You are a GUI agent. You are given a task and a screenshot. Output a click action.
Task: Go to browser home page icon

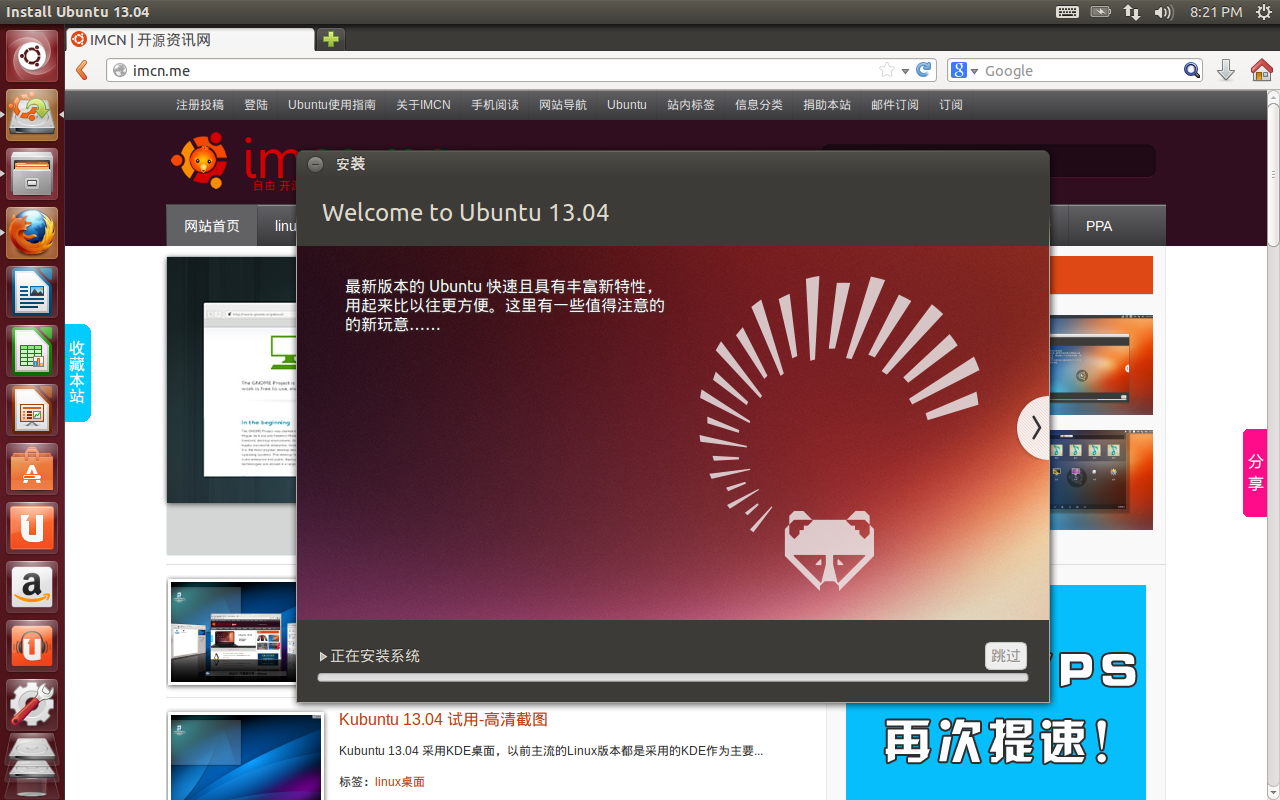pos(1262,70)
